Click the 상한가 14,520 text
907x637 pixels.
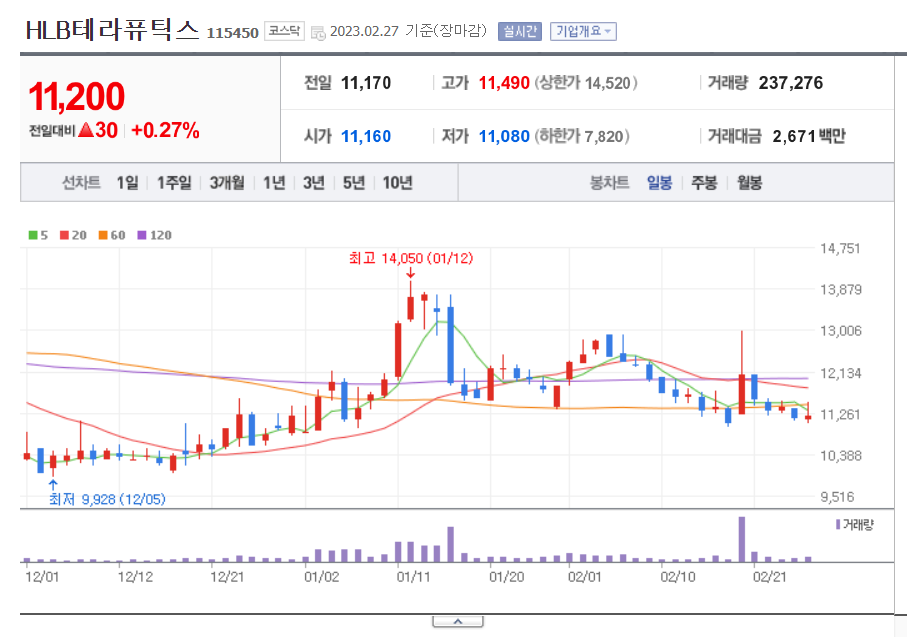pos(585,83)
